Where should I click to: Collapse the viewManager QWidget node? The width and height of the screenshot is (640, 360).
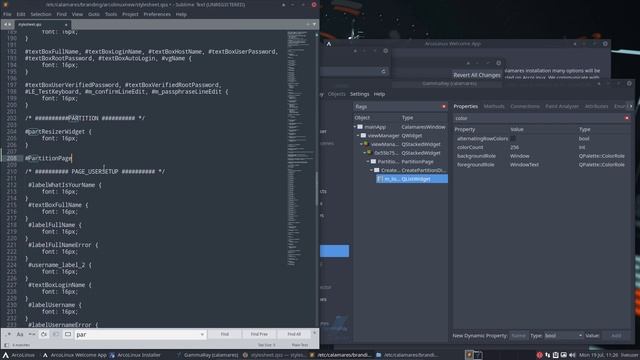[x=358, y=136]
